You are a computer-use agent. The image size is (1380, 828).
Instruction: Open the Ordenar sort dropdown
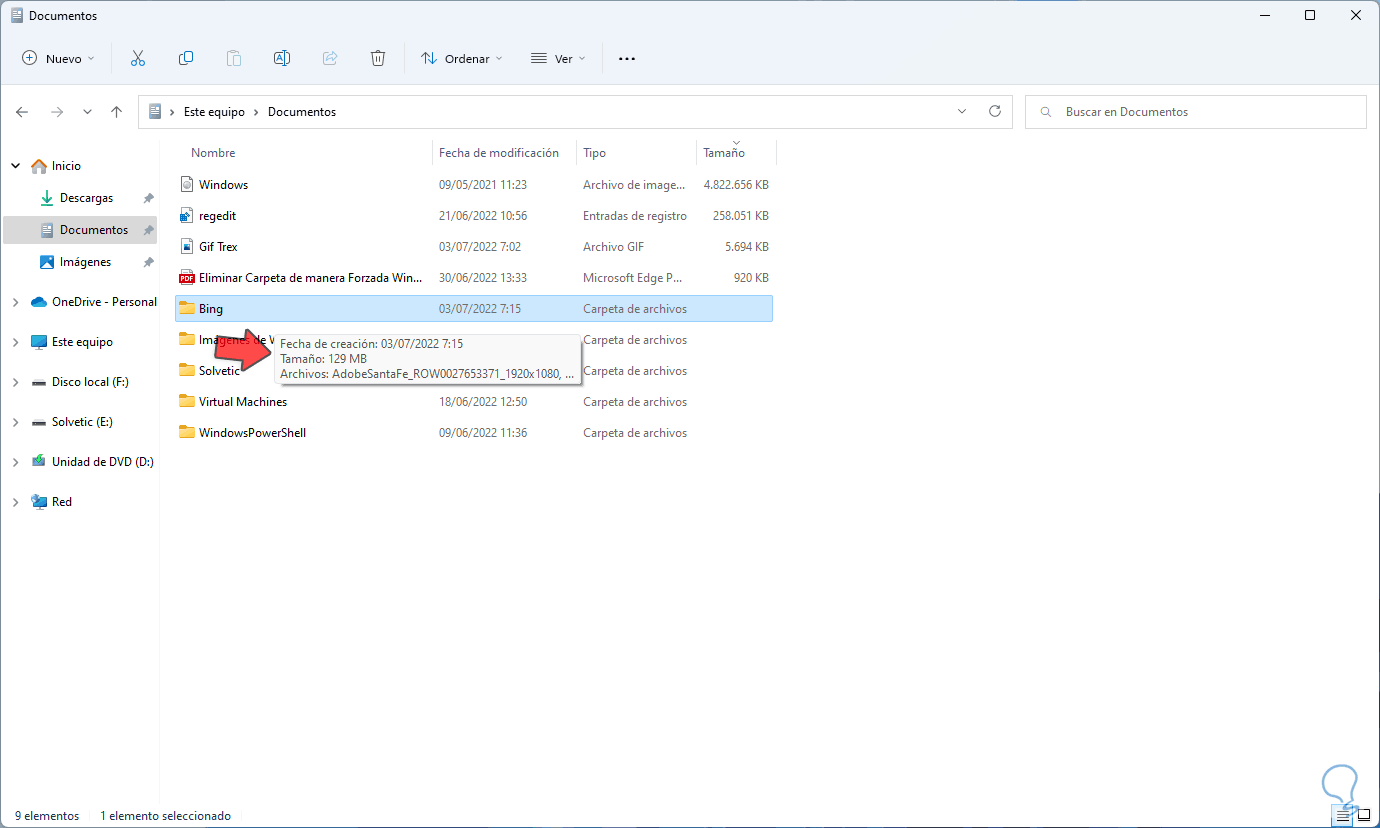pos(462,59)
